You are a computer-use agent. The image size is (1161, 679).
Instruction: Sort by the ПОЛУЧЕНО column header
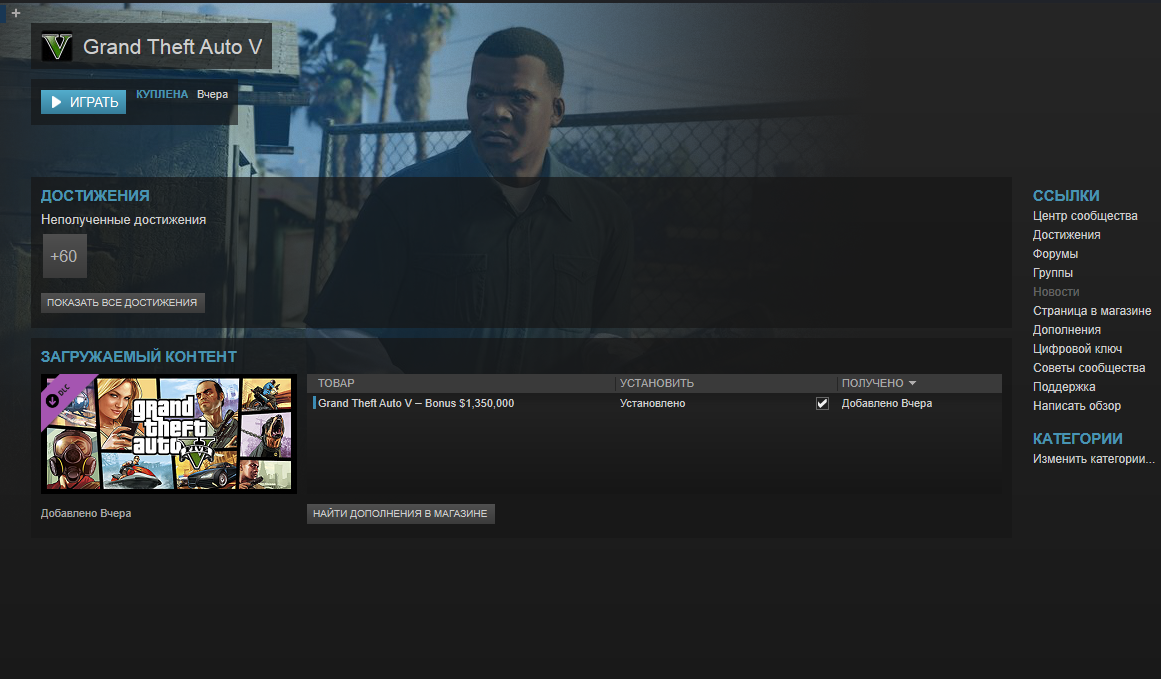tap(872, 383)
